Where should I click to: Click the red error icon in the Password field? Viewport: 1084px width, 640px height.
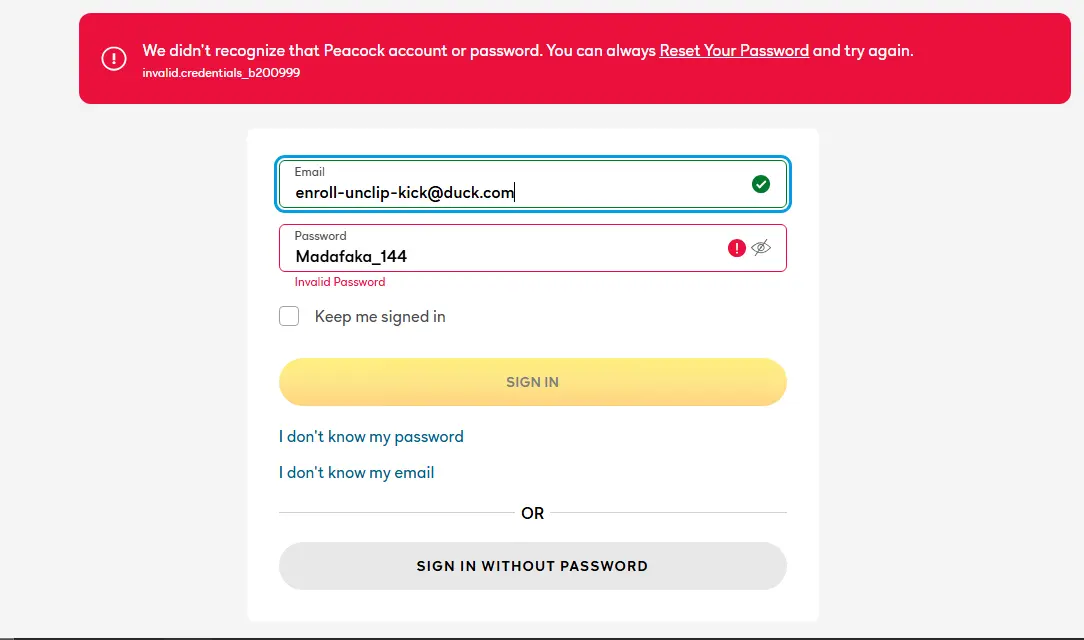tap(736, 248)
